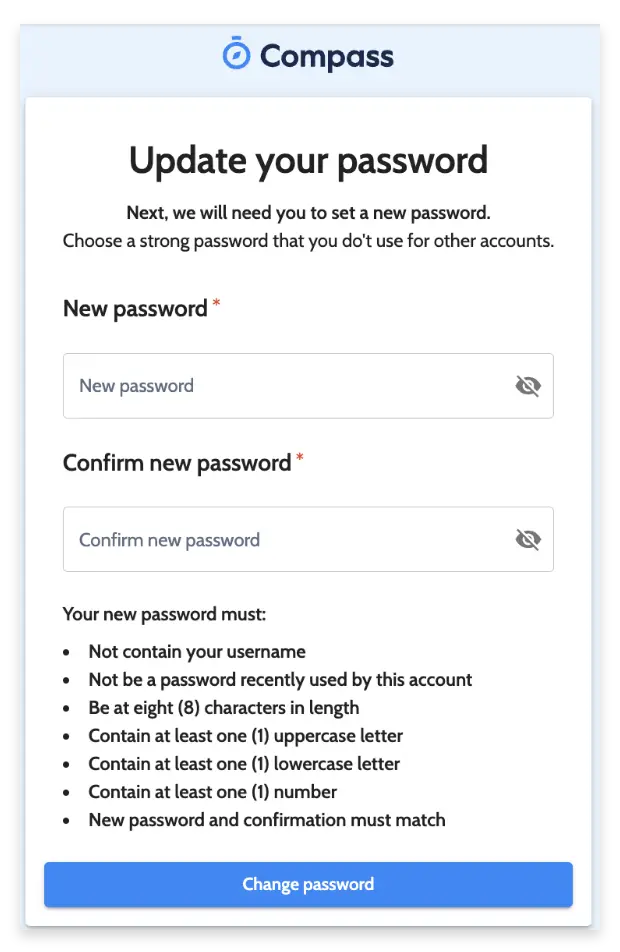
Task: Click the "password recently used by this account" rule
Action: tap(280, 680)
